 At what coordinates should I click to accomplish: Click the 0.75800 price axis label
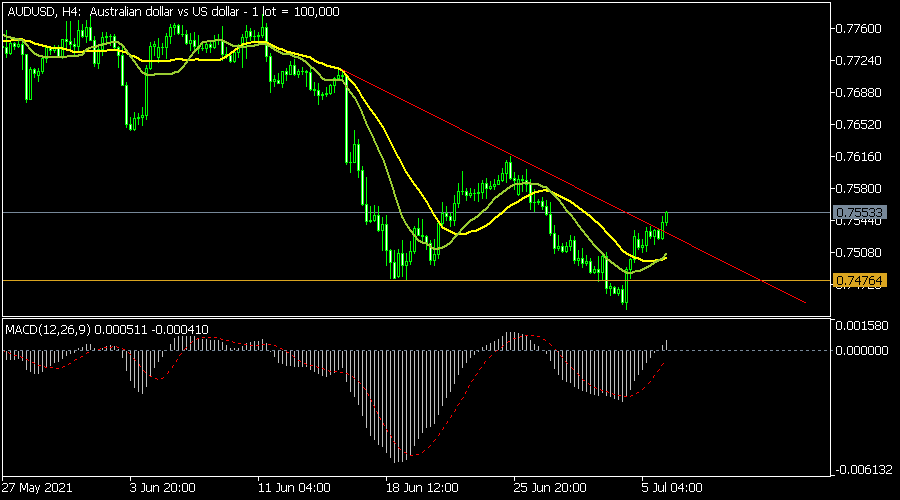tap(859, 188)
